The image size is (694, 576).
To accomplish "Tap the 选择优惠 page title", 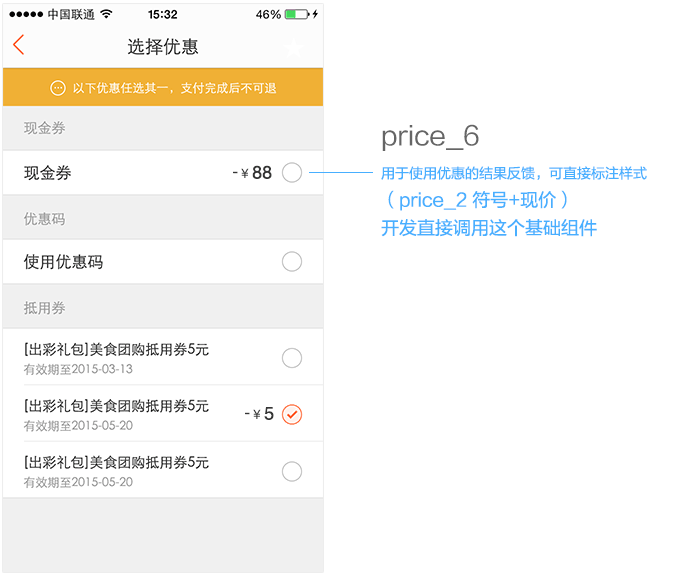I will tap(163, 46).
